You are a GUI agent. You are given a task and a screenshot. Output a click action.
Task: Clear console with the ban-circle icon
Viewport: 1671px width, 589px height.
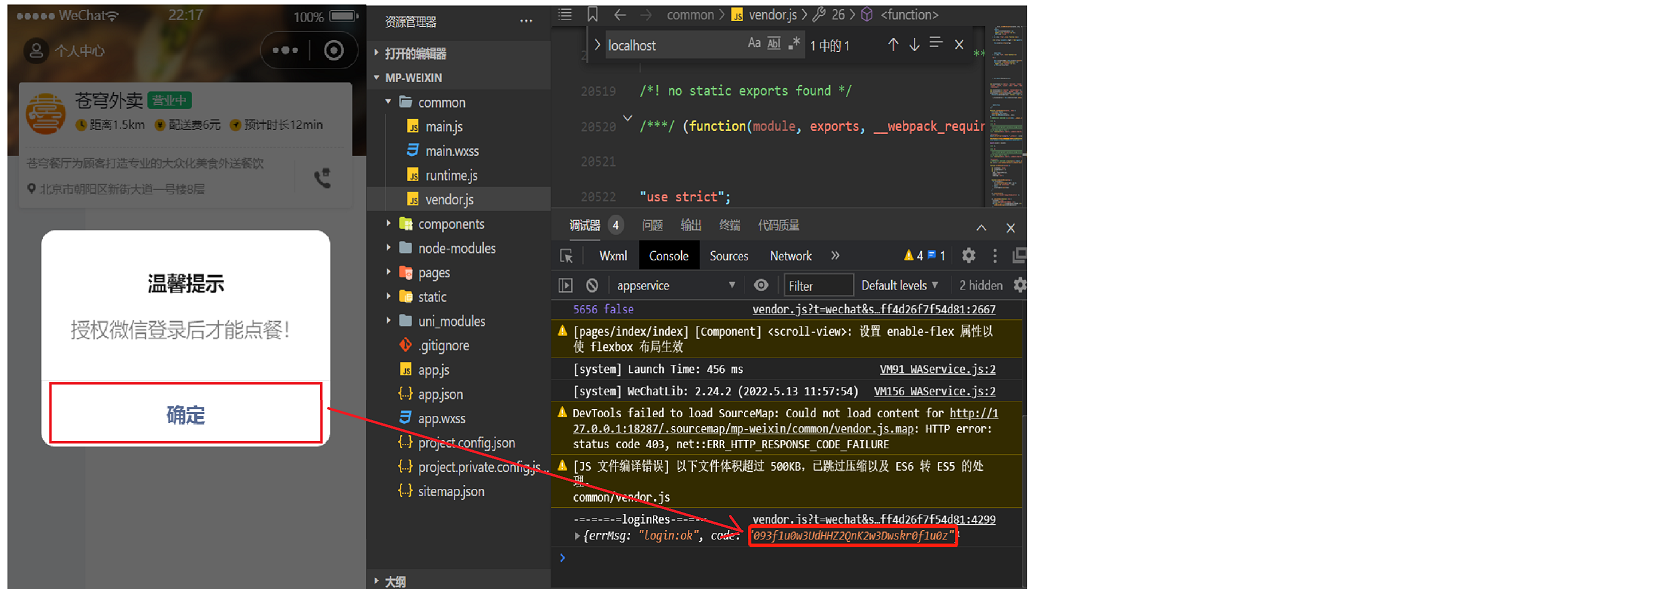point(592,285)
